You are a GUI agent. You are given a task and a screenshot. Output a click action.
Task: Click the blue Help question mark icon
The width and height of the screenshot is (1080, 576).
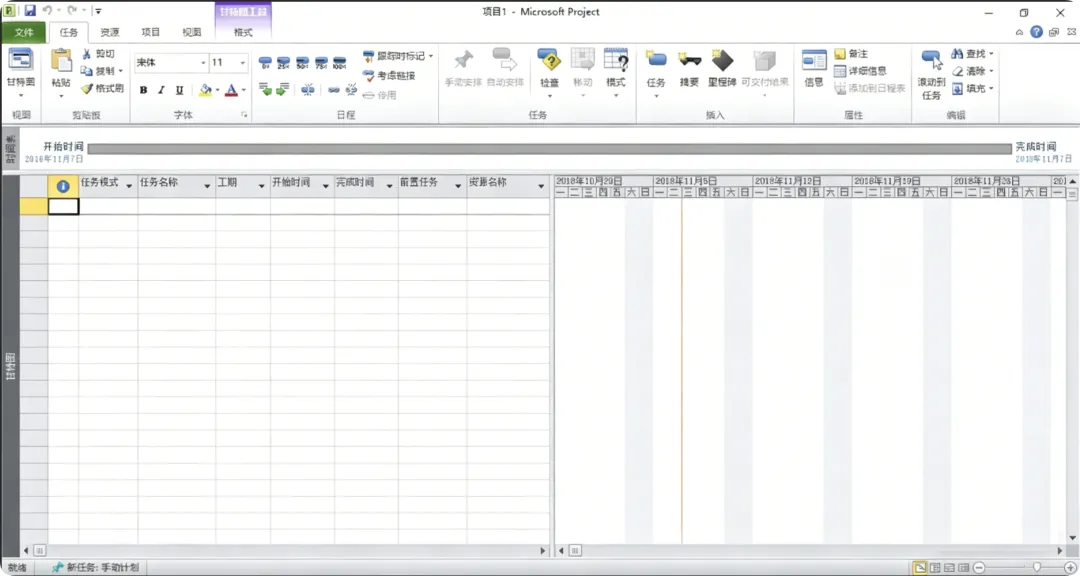click(1037, 32)
